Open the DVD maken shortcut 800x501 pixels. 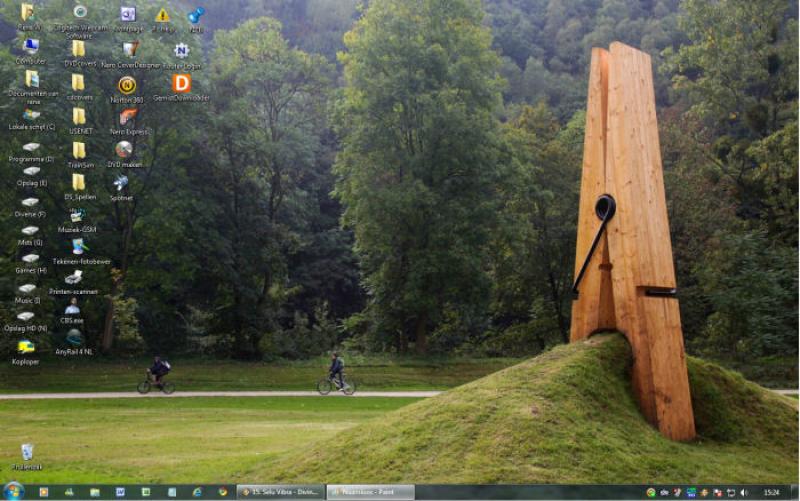124,149
